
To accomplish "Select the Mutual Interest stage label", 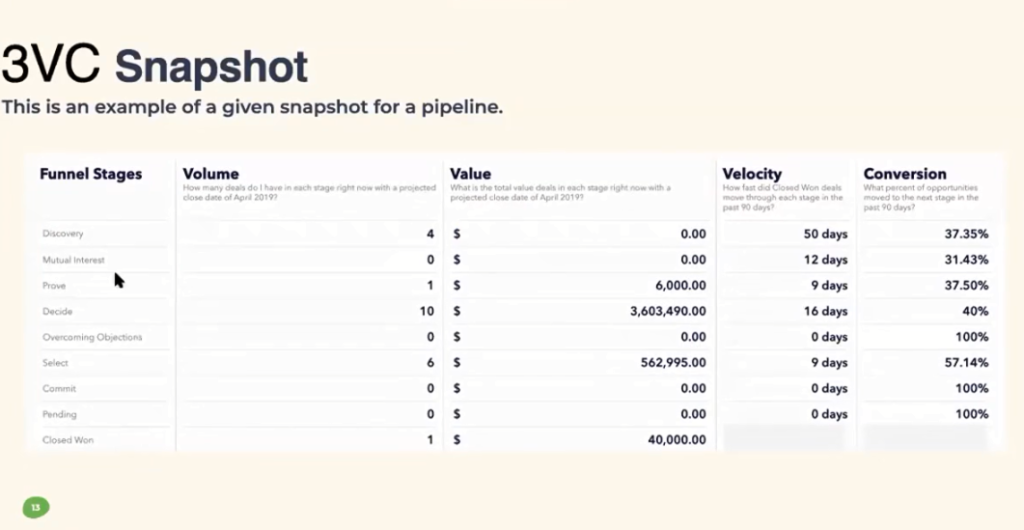I will 73,260.
